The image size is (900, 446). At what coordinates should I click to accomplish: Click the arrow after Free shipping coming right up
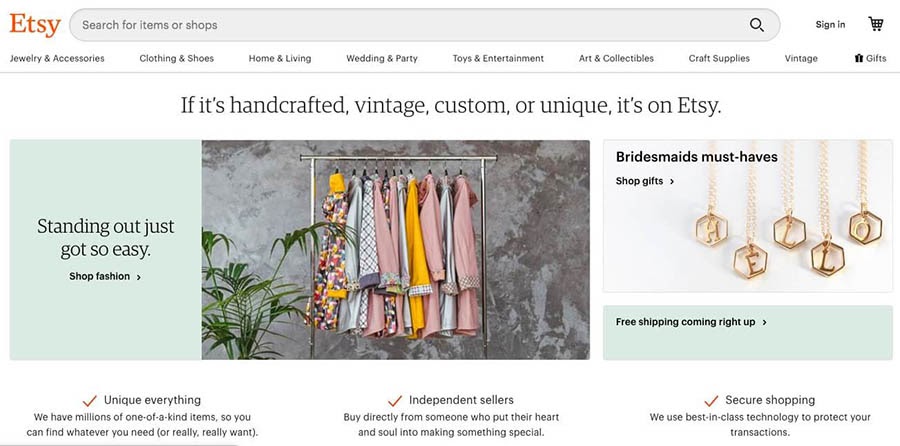(764, 323)
